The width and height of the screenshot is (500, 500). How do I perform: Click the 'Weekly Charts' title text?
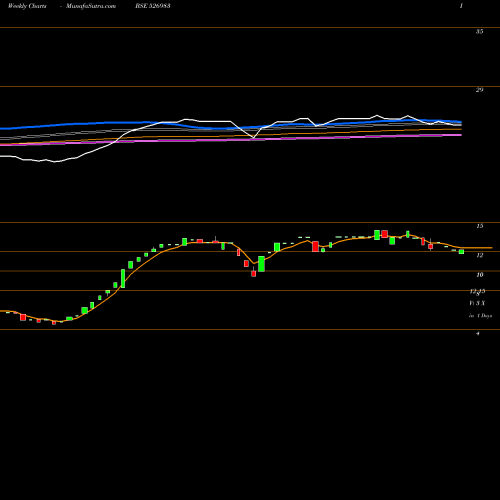click(x=27, y=6)
